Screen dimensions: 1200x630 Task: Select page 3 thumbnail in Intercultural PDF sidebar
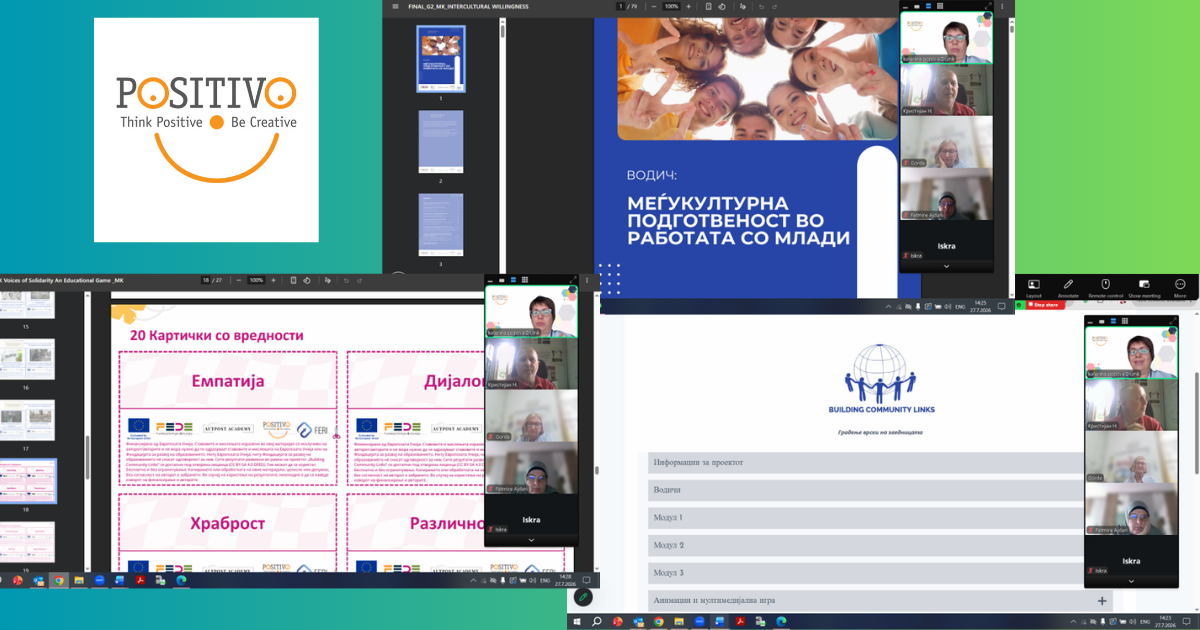(x=441, y=224)
